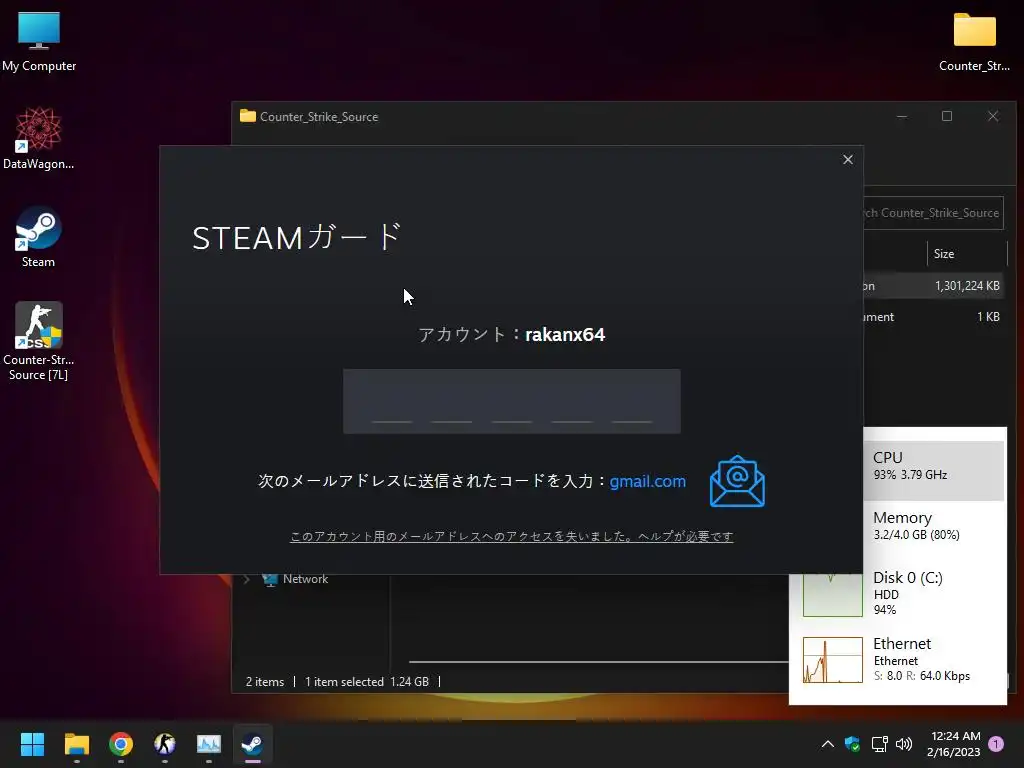Open the Counter_Str... folder on desktop
Screen dimensions: 1024x768
click(974, 41)
